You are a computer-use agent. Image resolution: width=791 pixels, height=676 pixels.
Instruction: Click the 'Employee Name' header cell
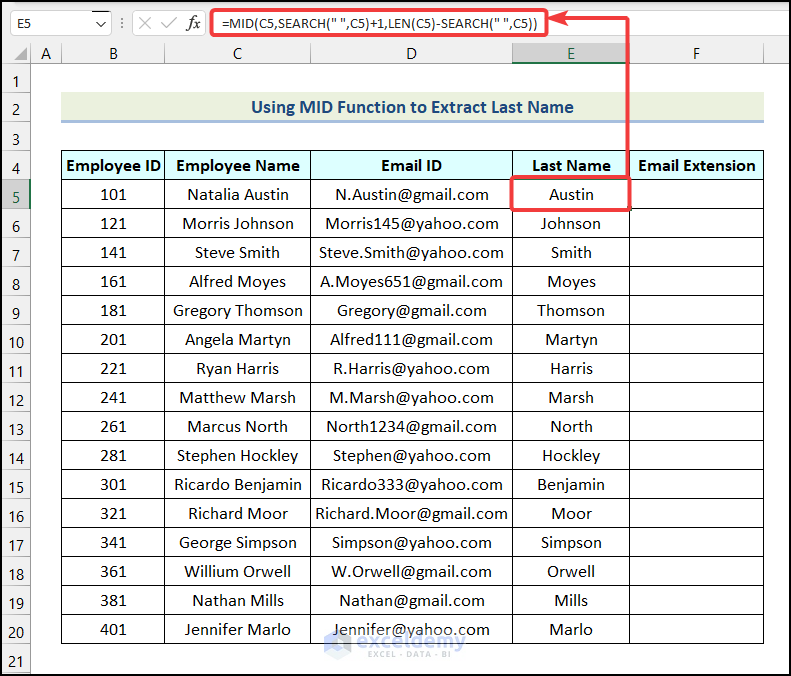(x=237, y=165)
